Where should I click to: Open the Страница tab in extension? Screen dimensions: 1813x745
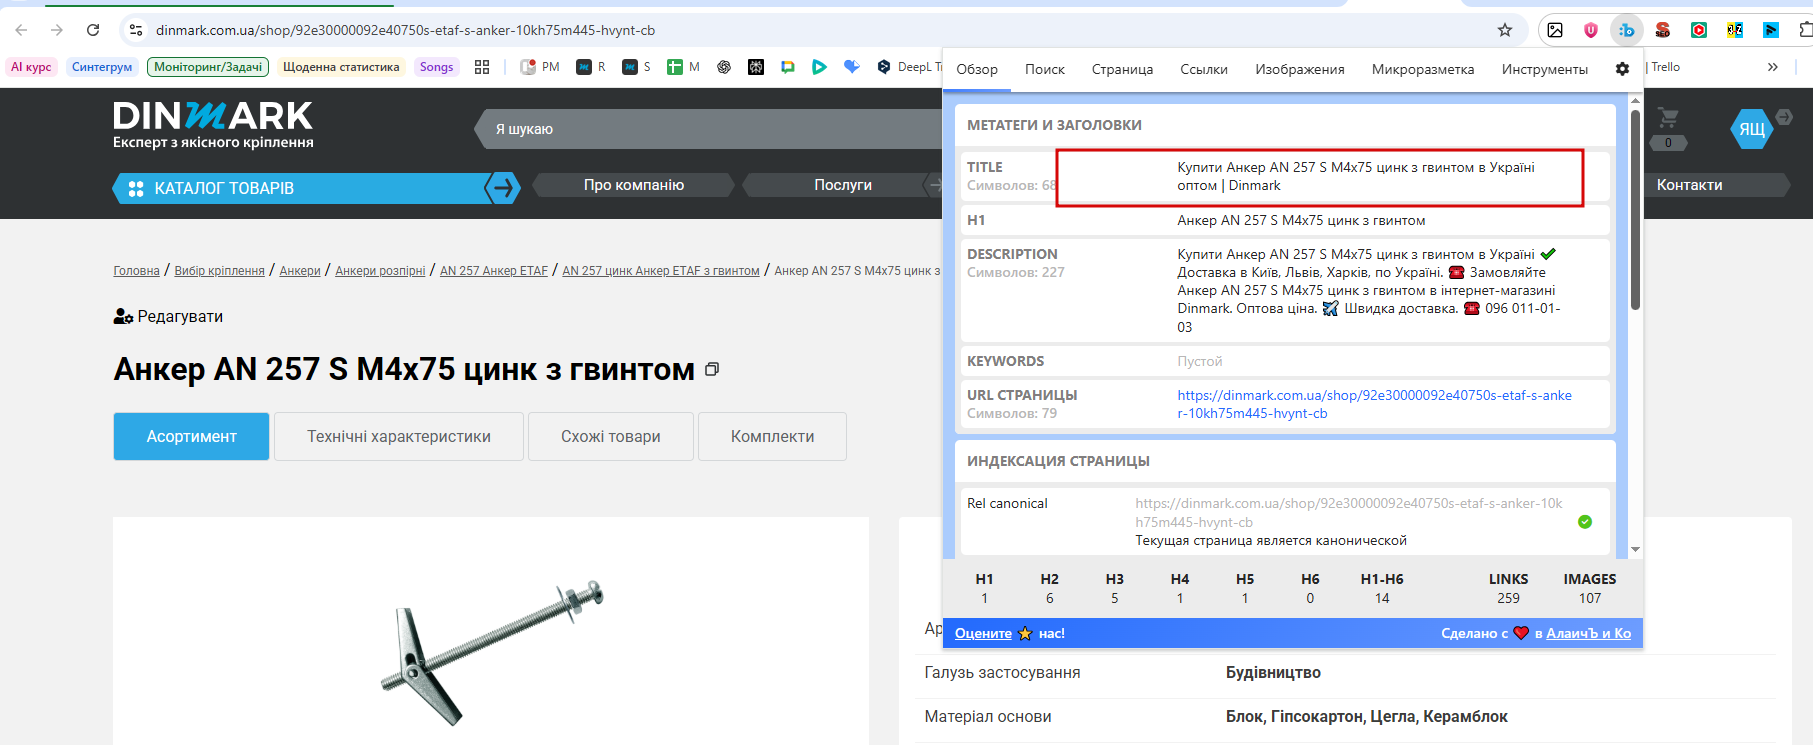1122,69
